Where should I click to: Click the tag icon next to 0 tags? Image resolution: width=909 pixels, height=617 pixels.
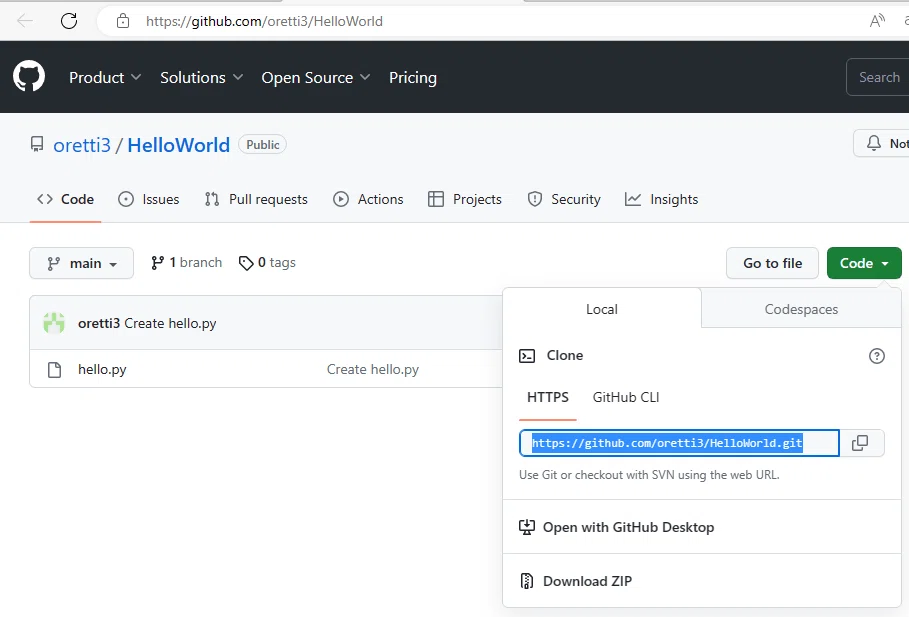(x=246, y=263)
